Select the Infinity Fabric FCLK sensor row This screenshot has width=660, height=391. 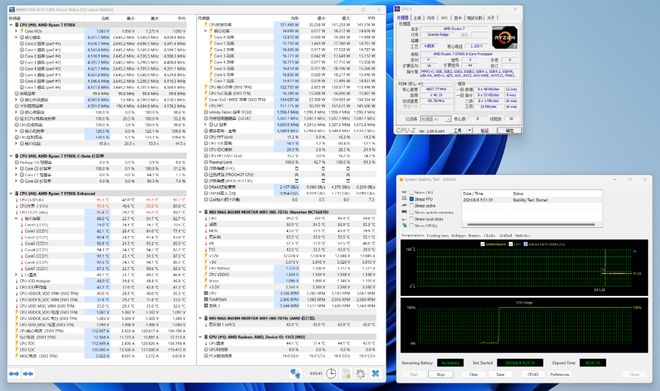point(290,112)
